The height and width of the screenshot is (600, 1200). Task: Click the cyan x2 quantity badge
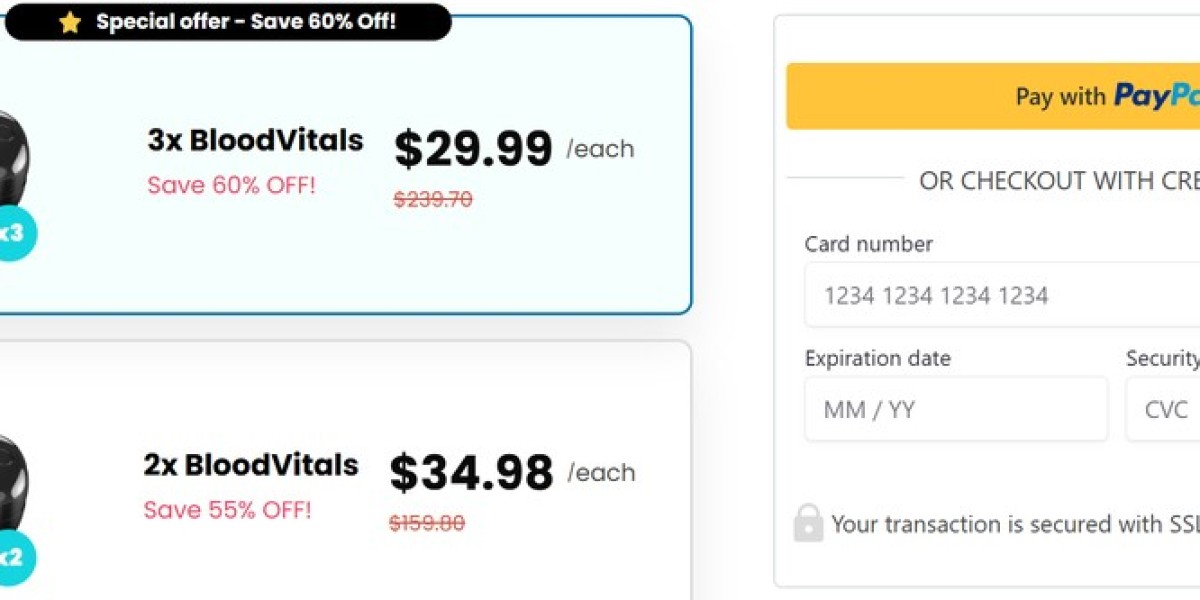click(14, 557)
